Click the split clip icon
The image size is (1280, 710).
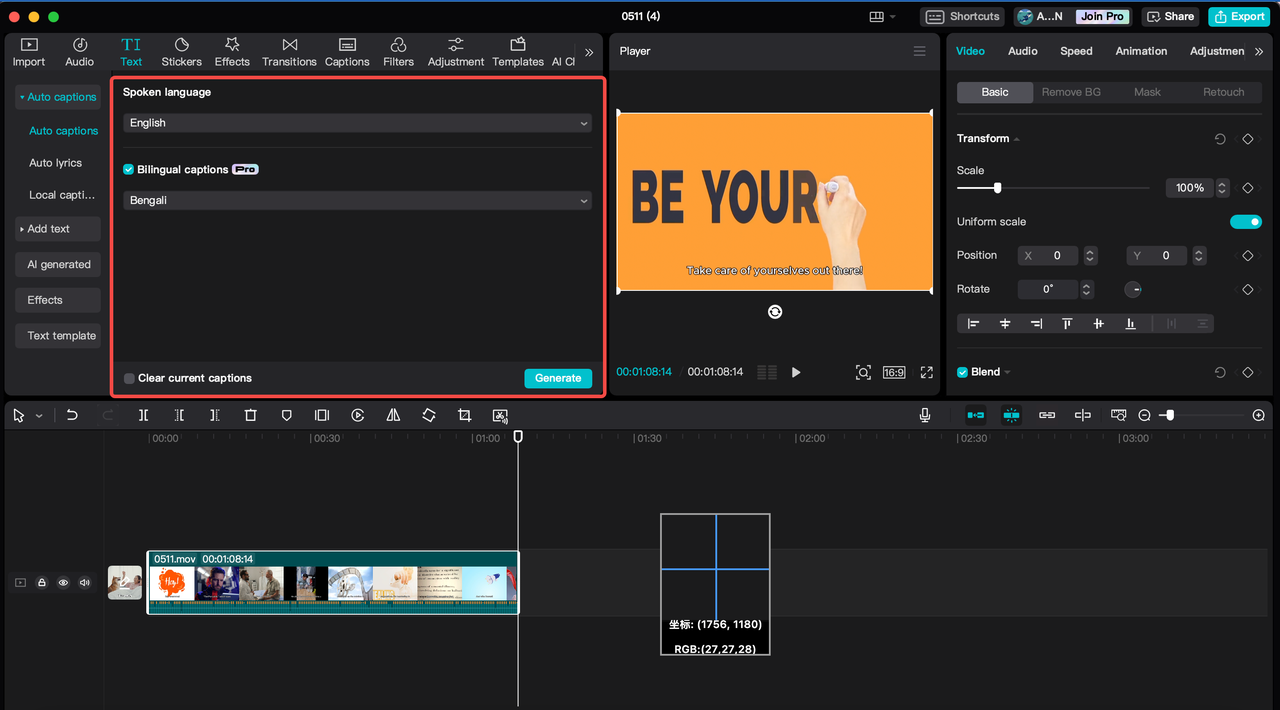point(143,415)
